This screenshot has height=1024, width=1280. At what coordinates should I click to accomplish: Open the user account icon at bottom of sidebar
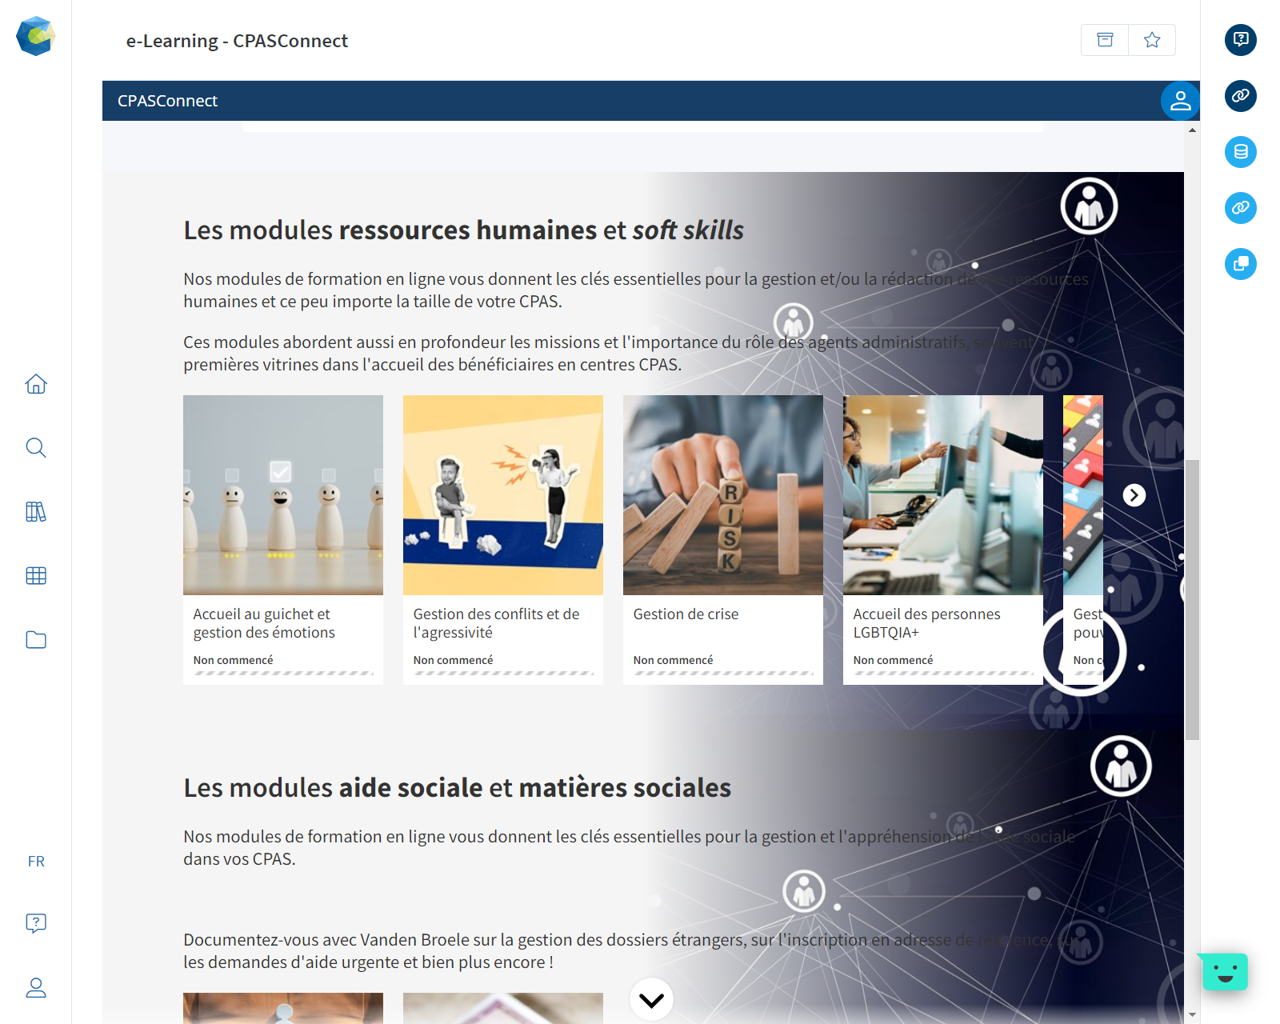[x=36, y=988]
